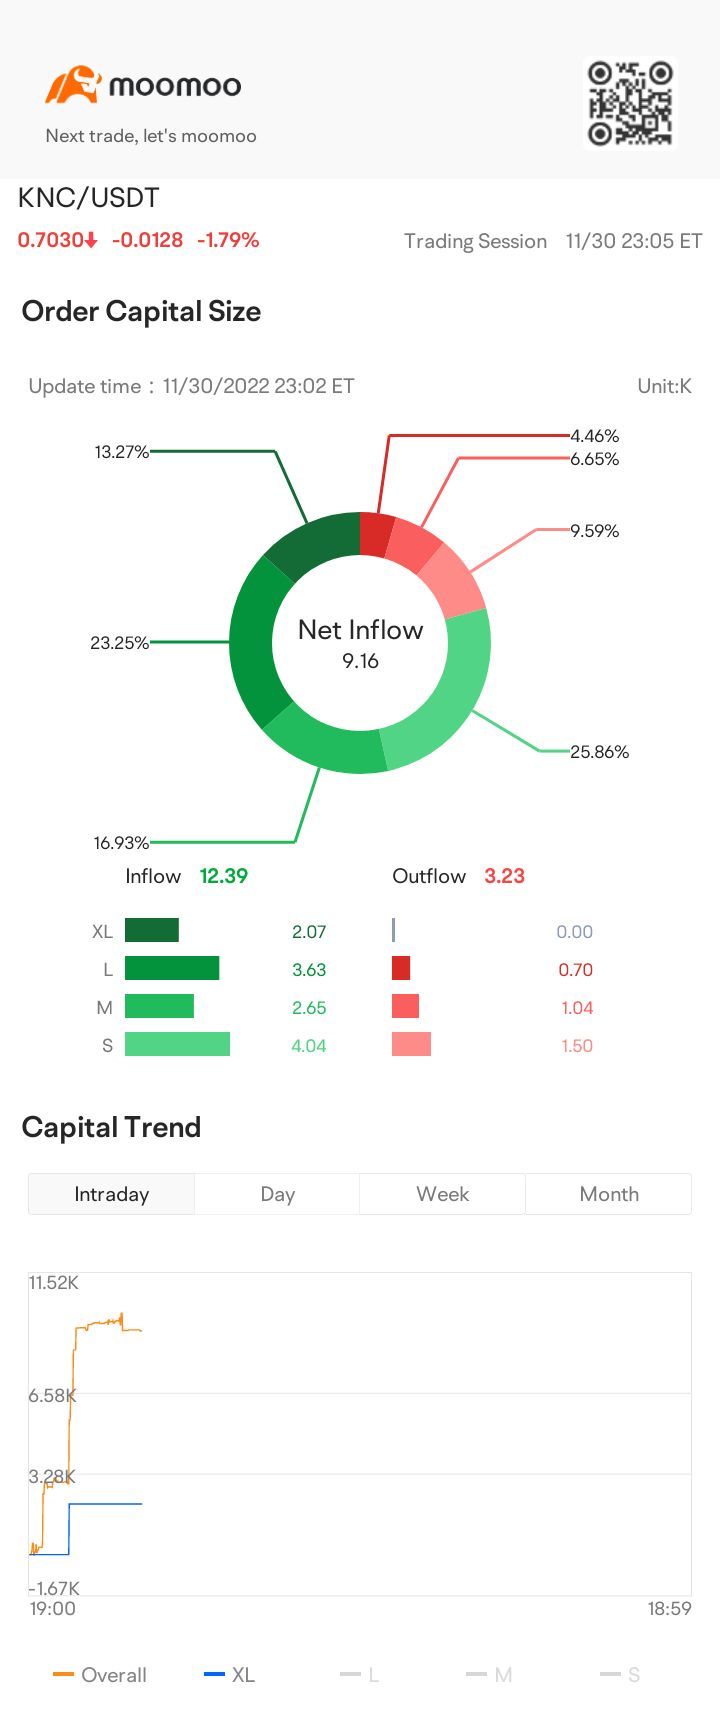Toggle the XL legend series

click(x=229, y=1675)
